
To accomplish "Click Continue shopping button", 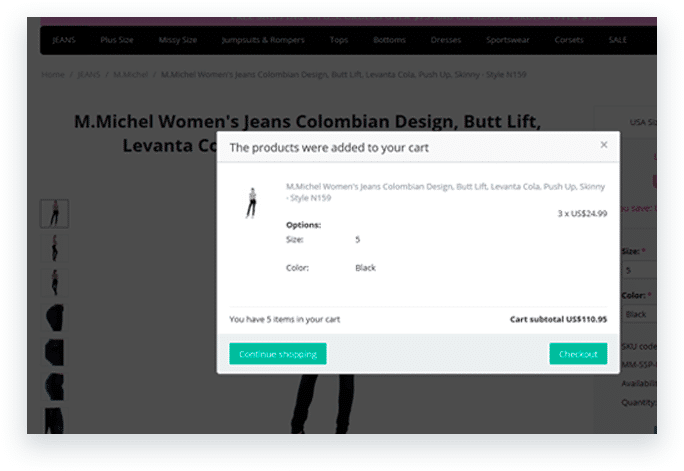I will (x=278, y=354).
